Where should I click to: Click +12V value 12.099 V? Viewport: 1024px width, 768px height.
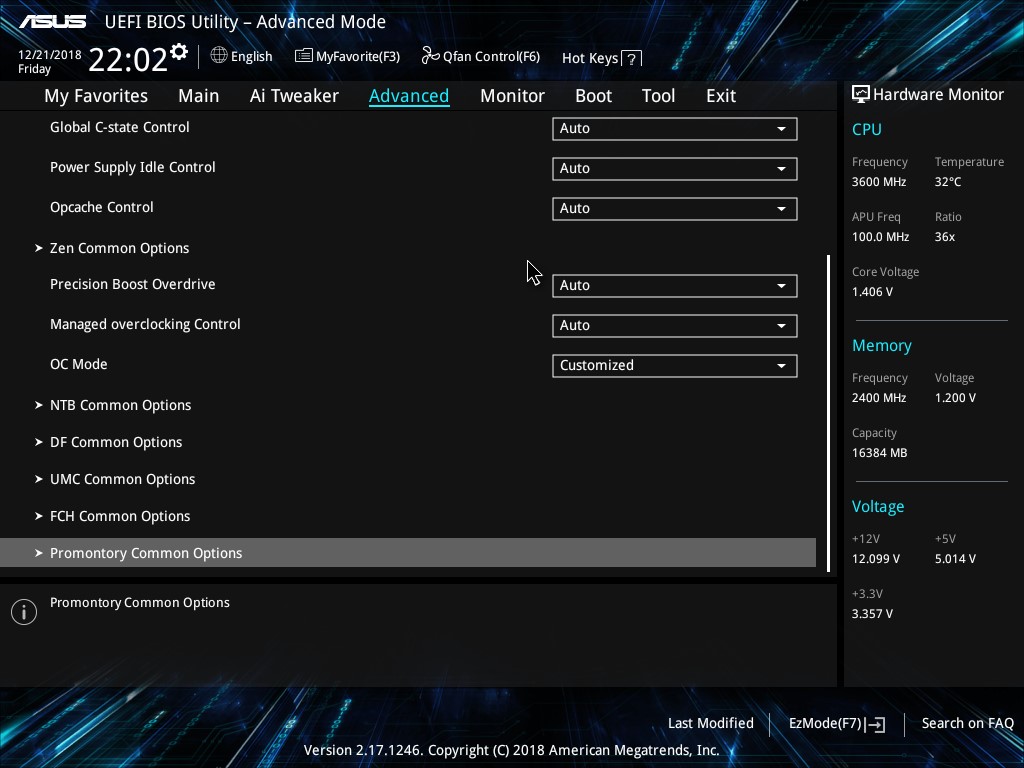(876, 559)
